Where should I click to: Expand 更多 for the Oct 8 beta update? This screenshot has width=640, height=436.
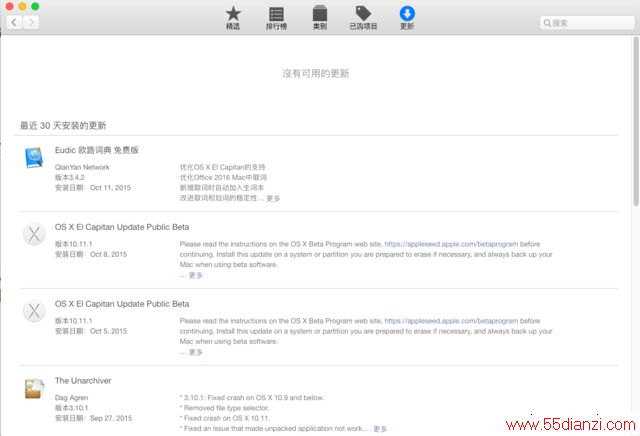(196, 275)
